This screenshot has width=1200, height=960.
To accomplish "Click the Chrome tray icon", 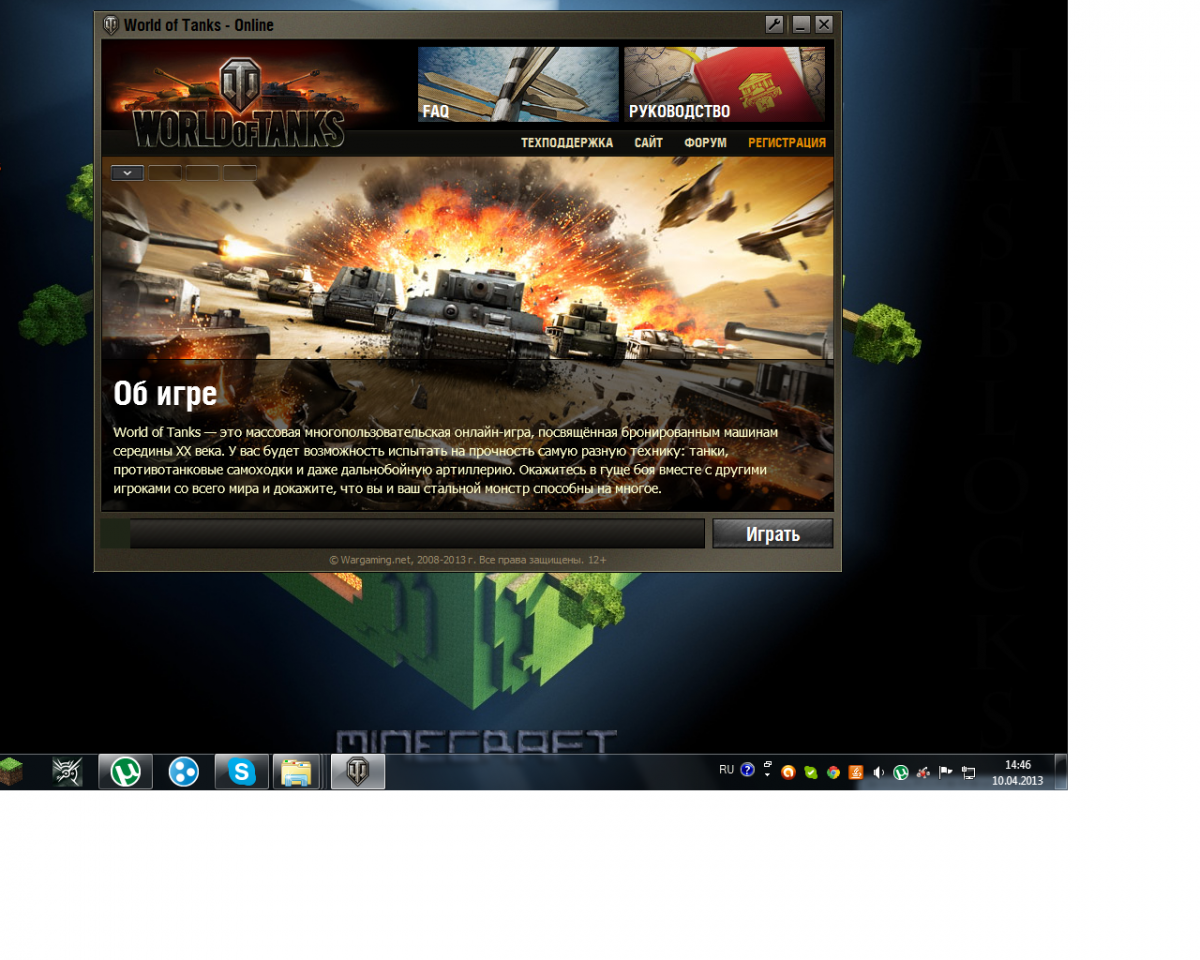I will (x=833, y=772).
